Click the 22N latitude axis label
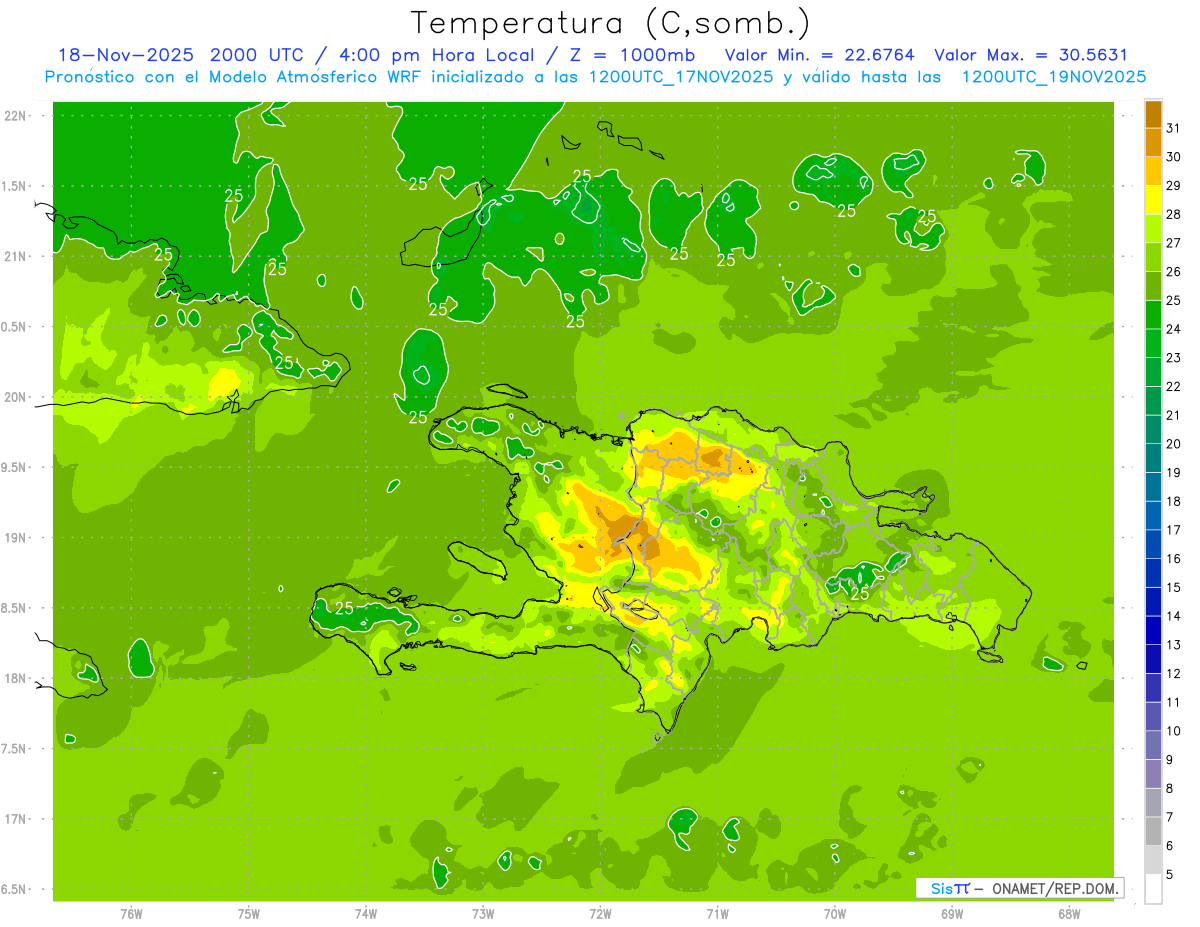 16,116
